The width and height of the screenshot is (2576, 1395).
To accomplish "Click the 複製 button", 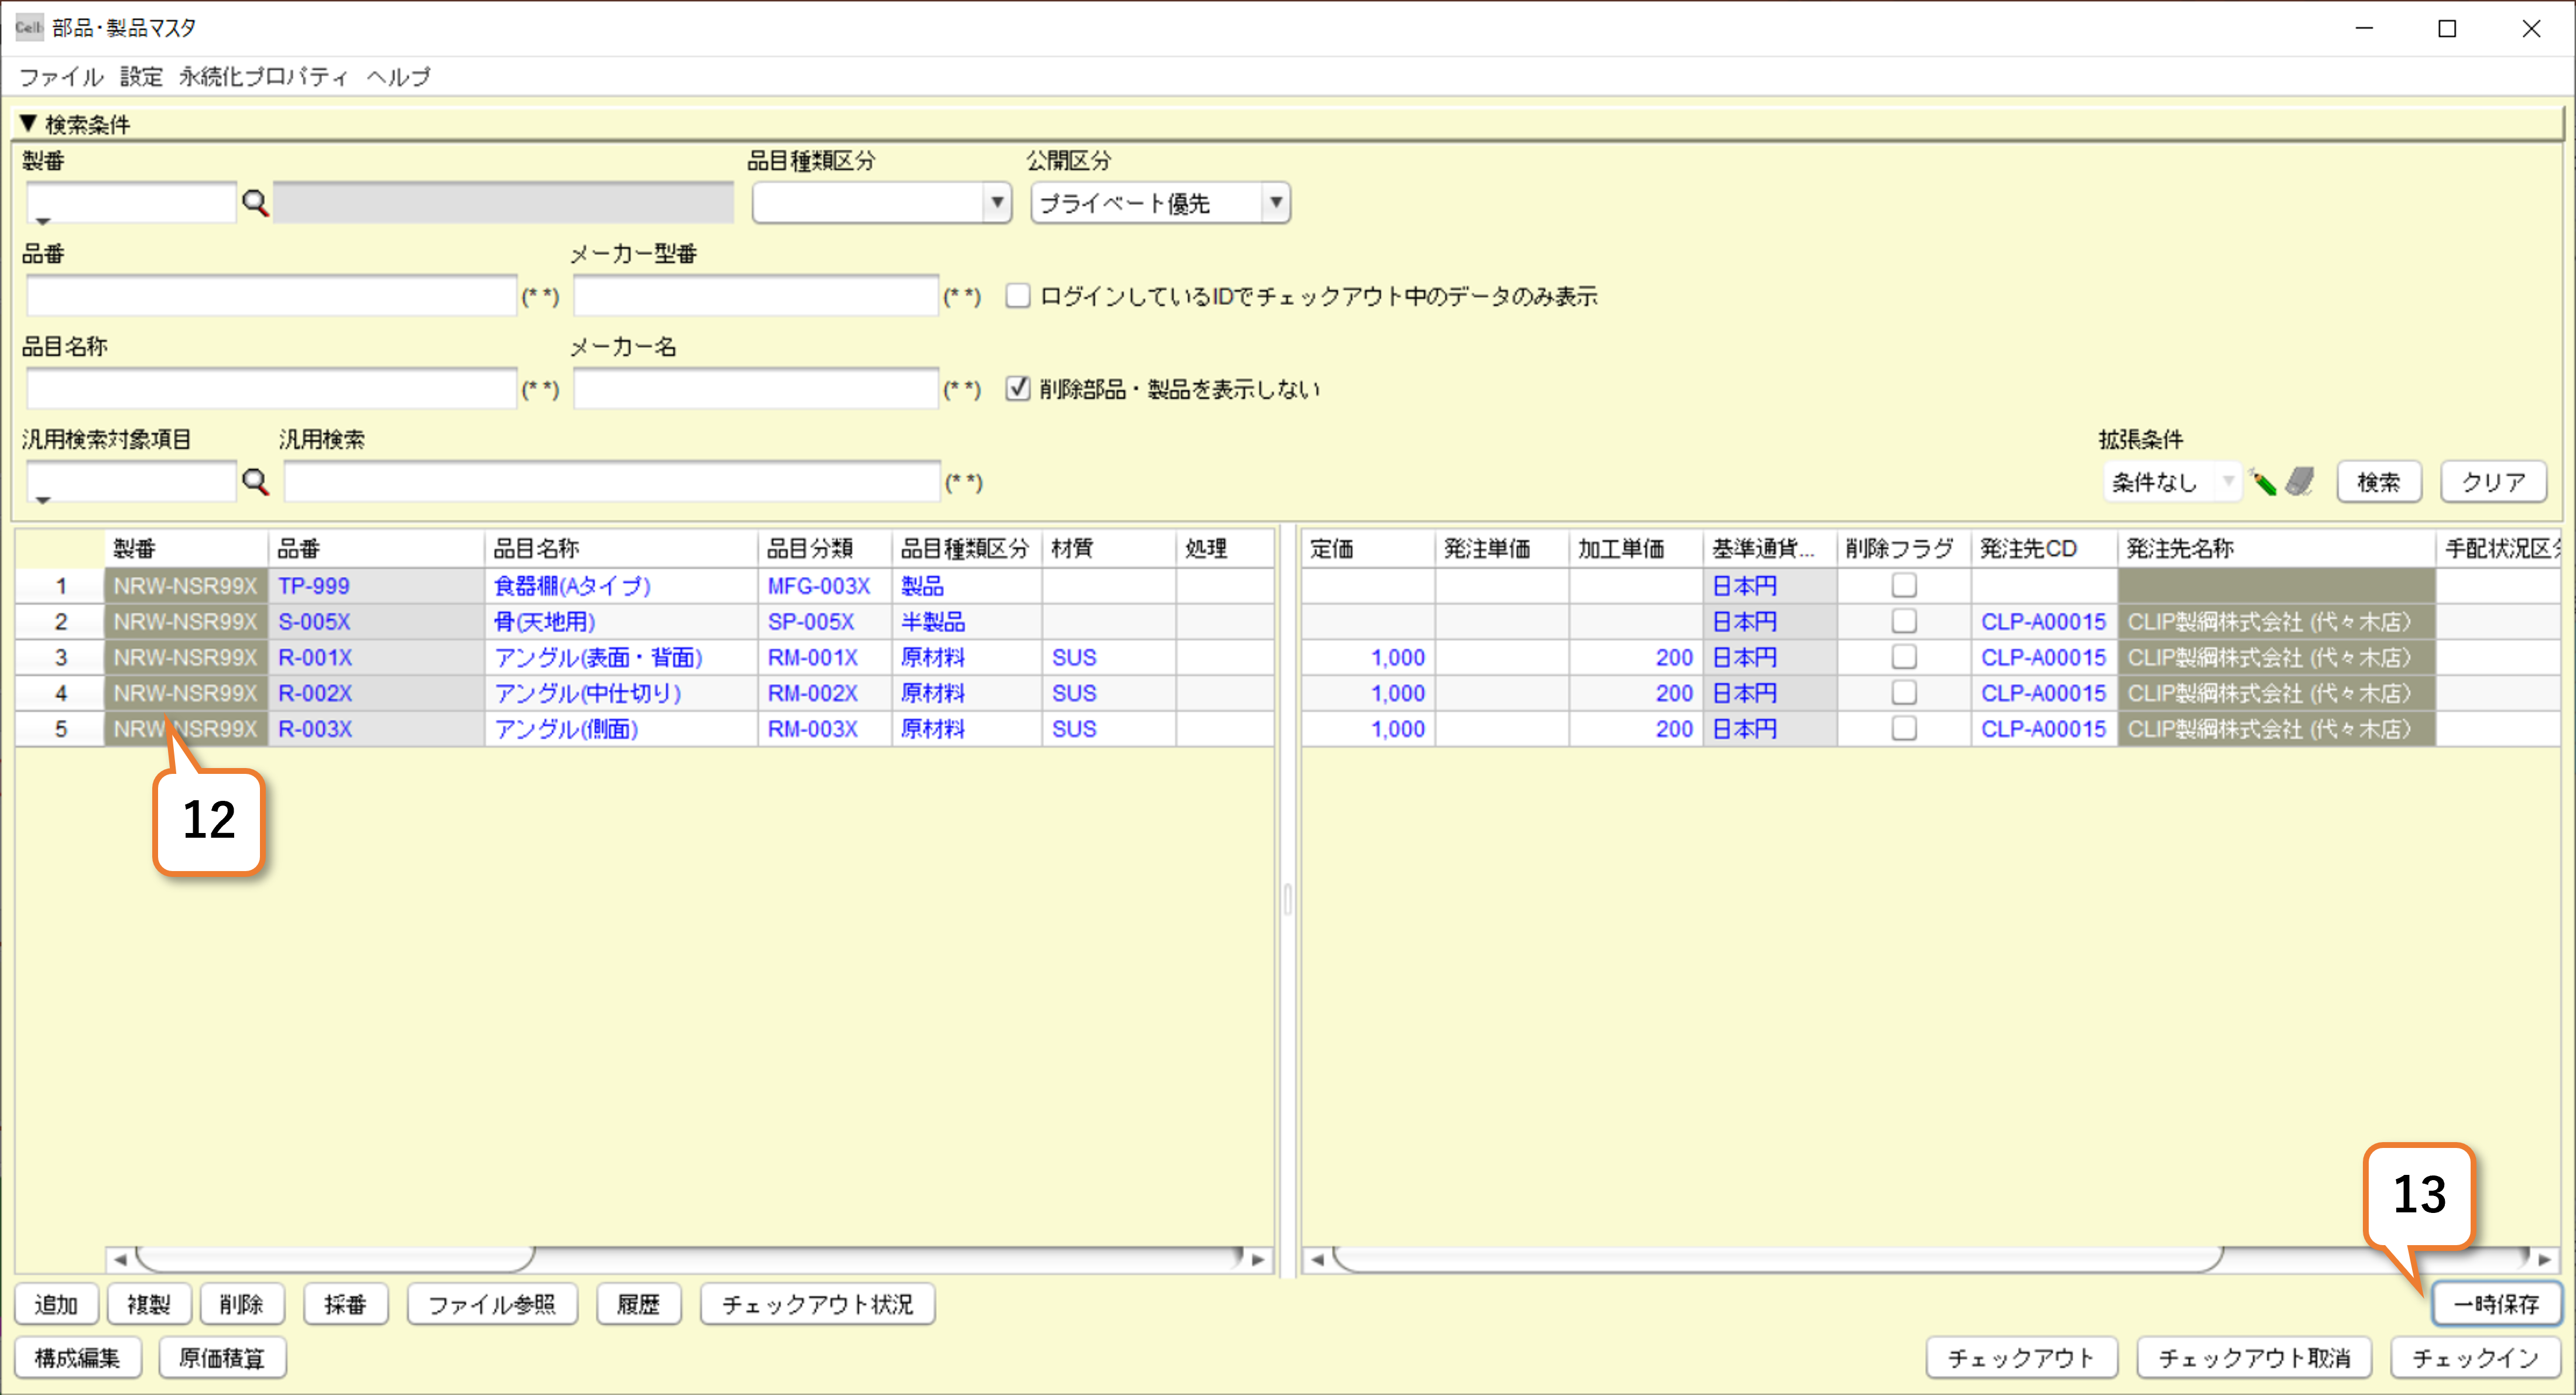I will click(x=148, y=1304).
